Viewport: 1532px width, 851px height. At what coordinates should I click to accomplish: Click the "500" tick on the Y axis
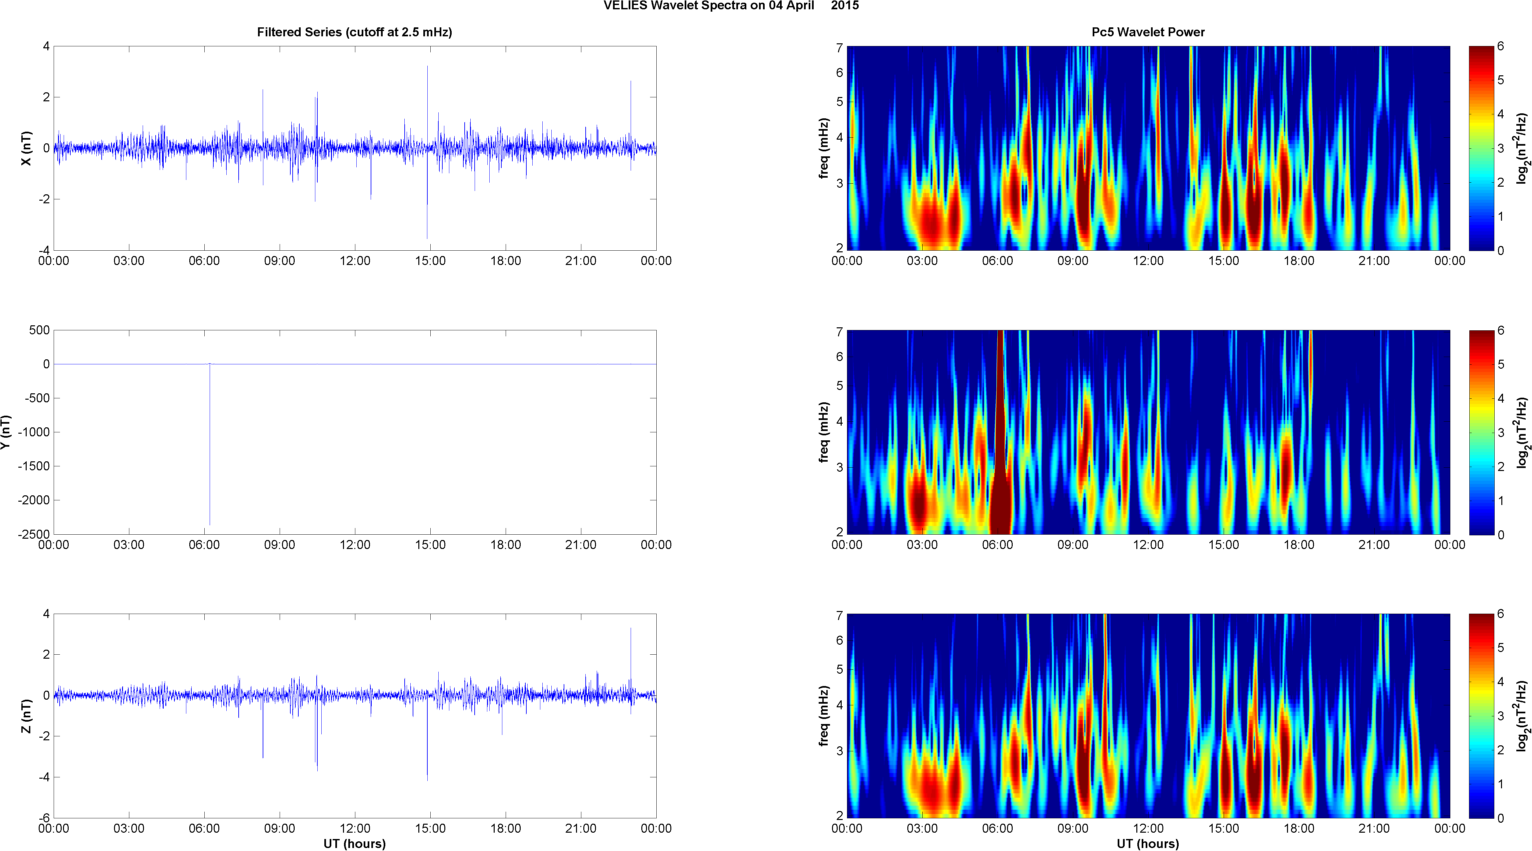[40, 330]
